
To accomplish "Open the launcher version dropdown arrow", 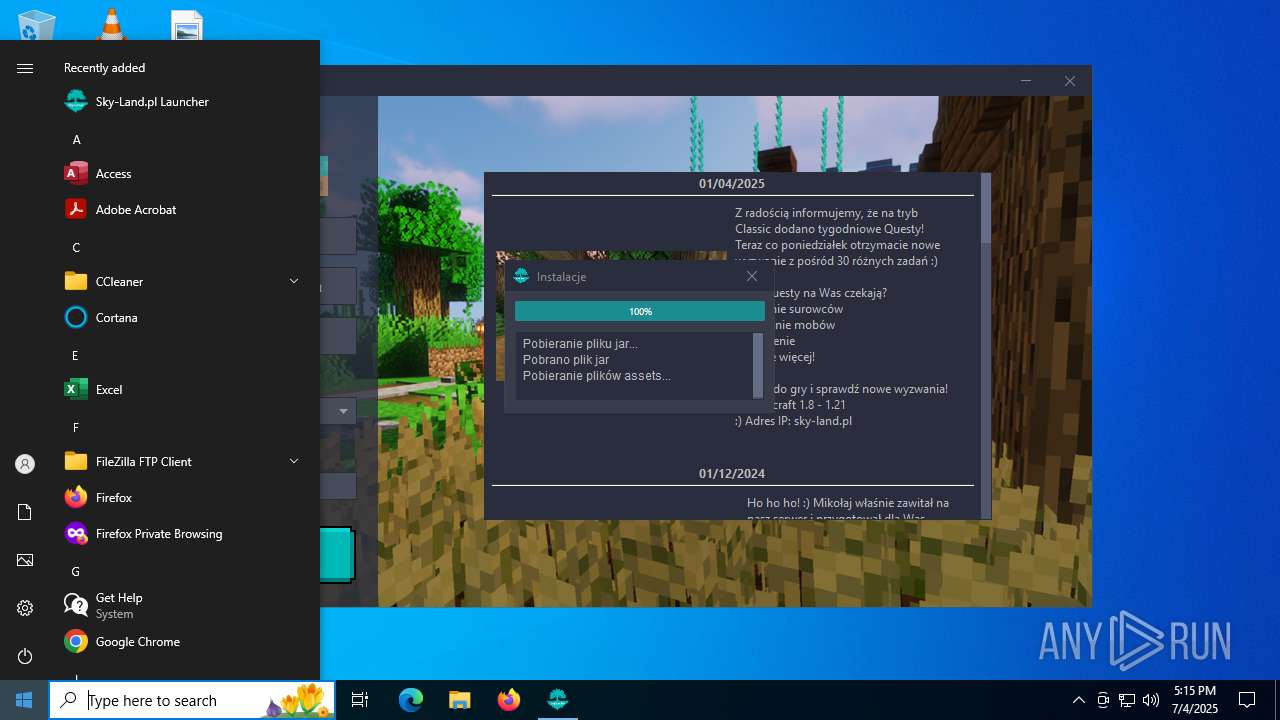I will click(343, 411).
